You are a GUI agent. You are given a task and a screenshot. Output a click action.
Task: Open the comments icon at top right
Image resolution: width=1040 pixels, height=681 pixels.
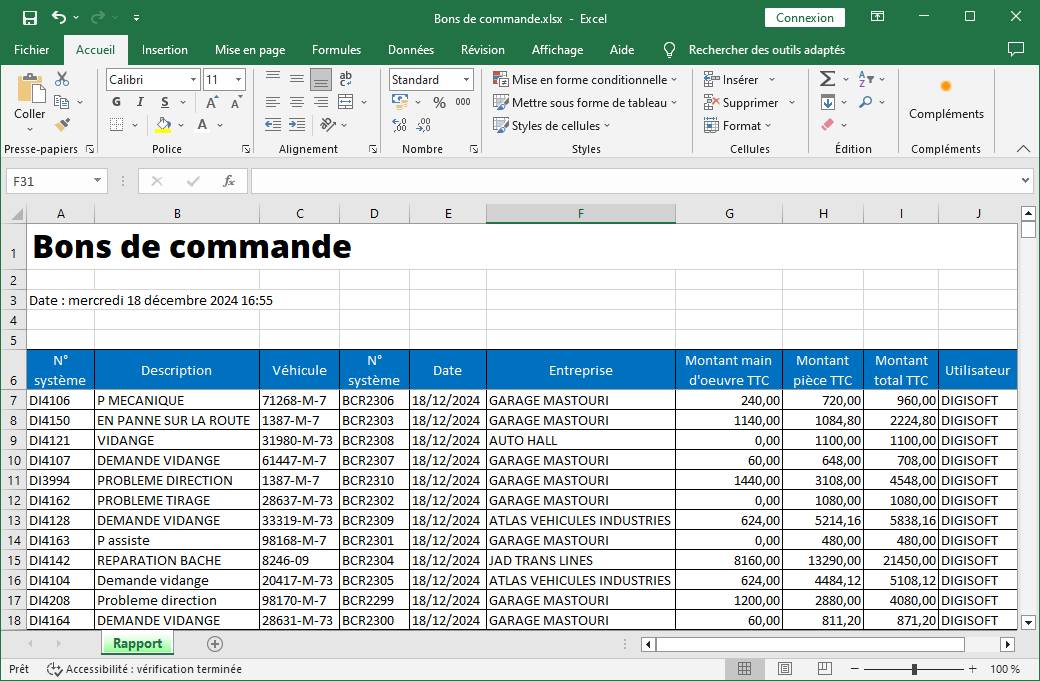[1015, 49]
